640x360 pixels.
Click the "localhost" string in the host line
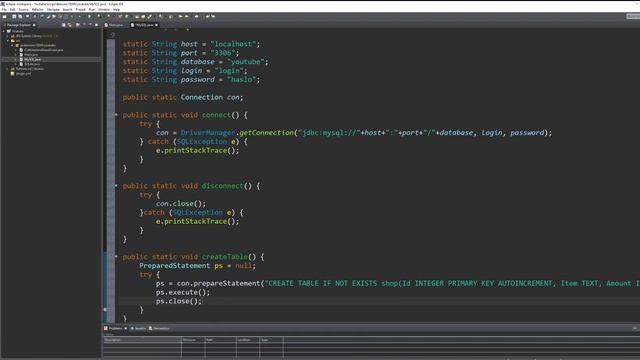click(x=233, y=44)
